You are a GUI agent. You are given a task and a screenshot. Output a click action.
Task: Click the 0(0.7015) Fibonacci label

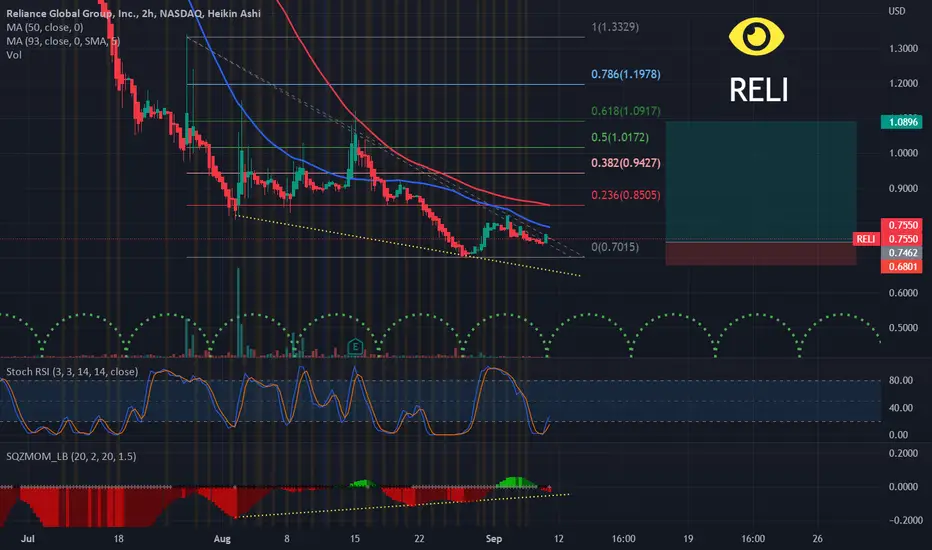[615, 247]
